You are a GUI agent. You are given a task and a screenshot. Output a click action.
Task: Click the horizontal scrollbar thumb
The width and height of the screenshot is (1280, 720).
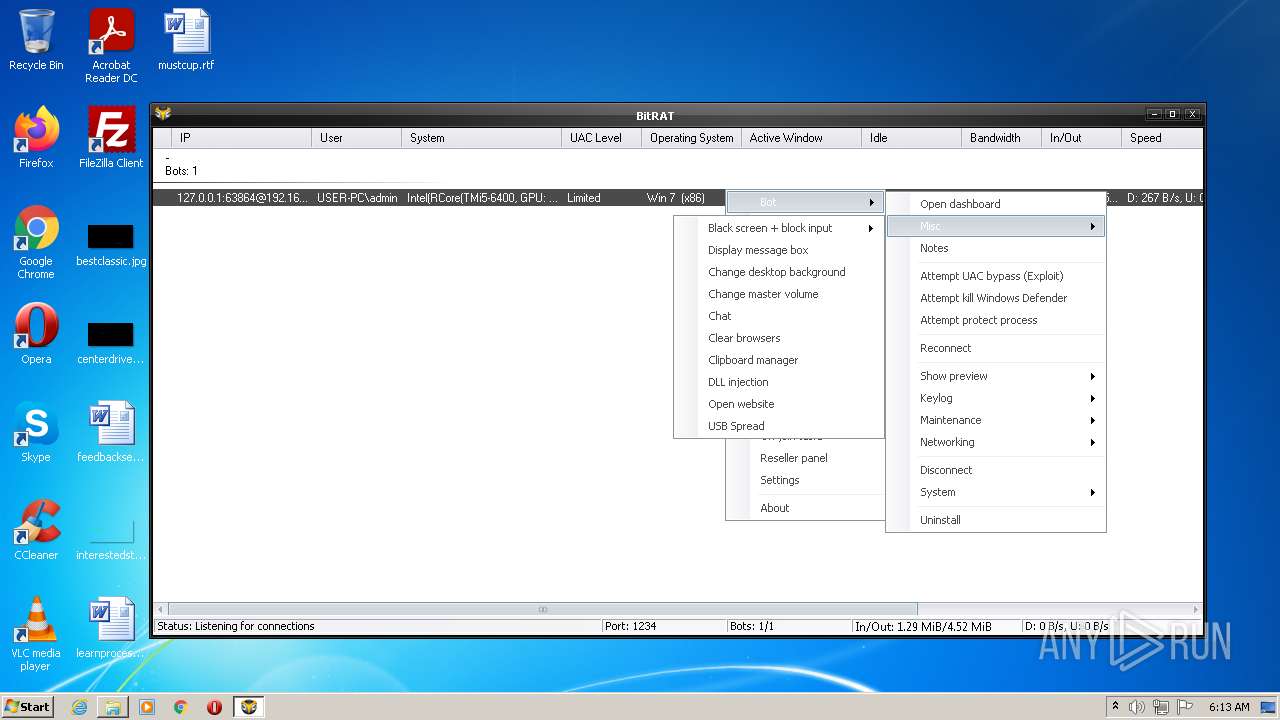click(543, 609)
